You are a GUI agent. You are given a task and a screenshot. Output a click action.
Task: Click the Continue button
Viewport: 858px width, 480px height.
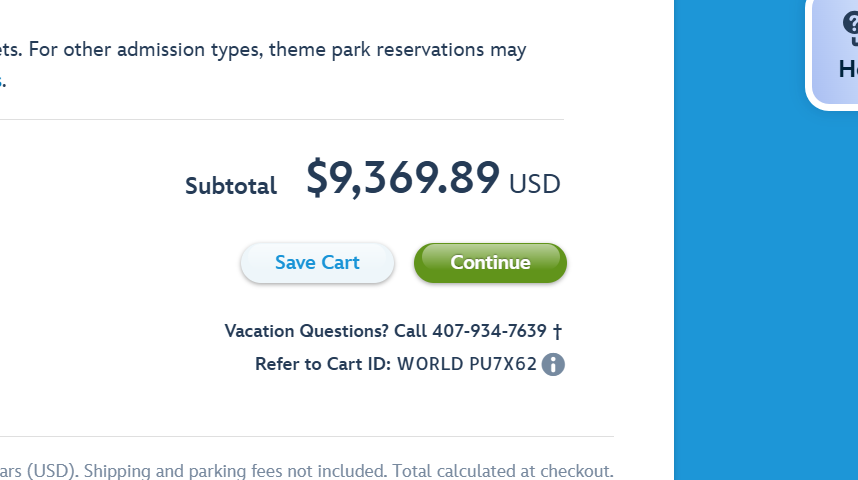tap(490, 263)
